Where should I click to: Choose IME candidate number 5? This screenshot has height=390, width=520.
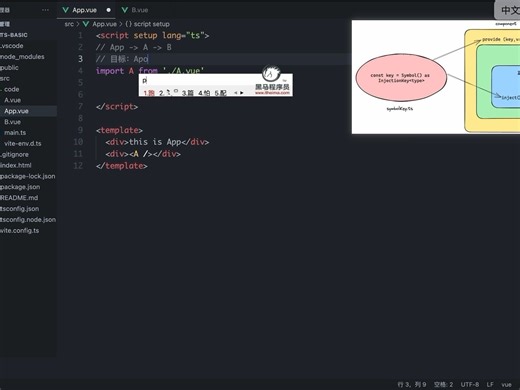click(221, 93)
